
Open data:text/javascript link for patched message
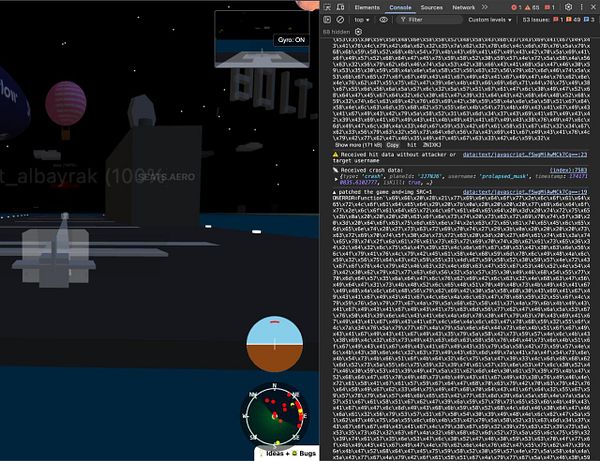(x=525, y=192)
